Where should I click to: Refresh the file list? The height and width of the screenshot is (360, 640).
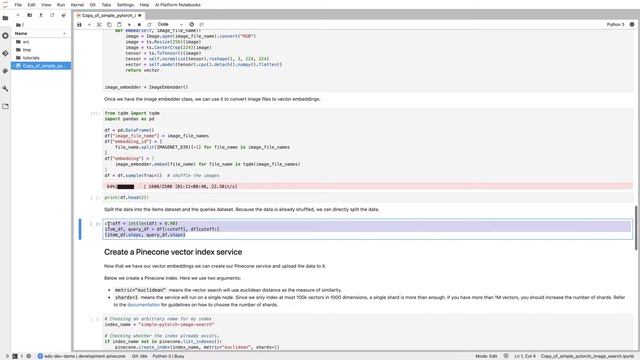[52, 15]
